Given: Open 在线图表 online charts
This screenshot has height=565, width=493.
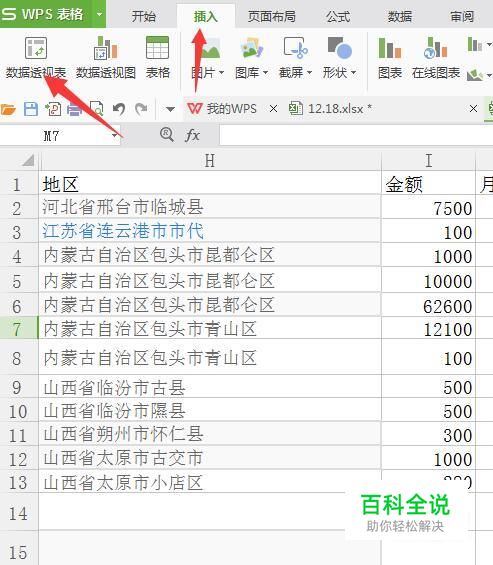Looking at the screenshot, I should (436, 58).
